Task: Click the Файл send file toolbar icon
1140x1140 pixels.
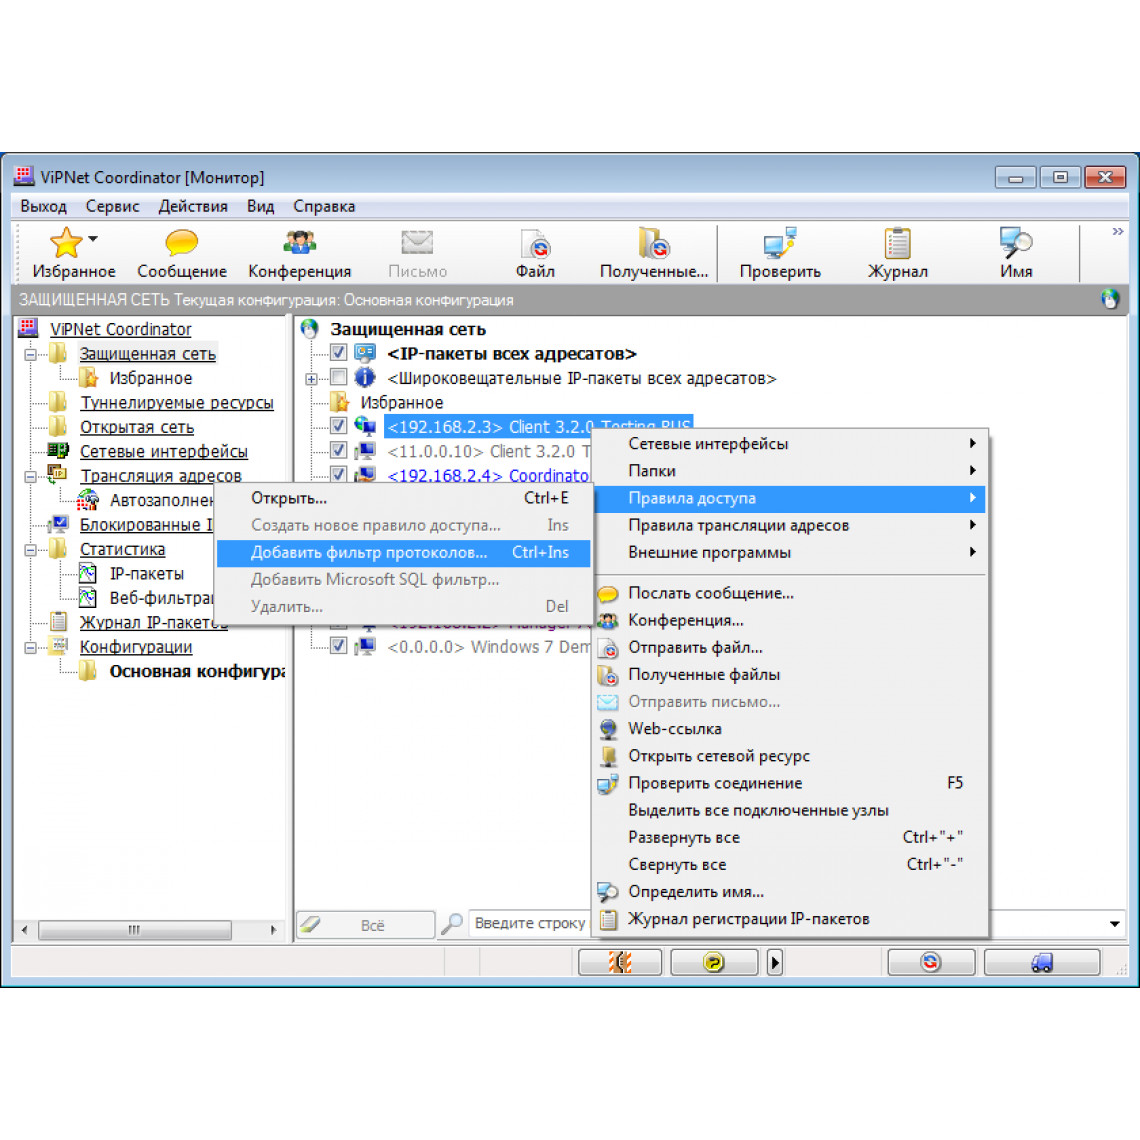Action: tap(536, 244)
